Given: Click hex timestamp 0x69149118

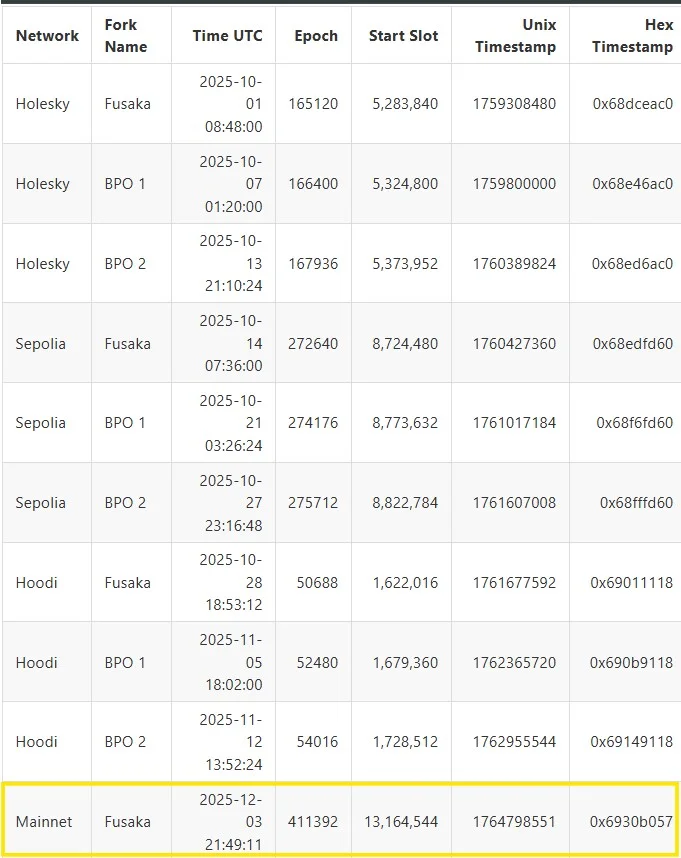Looking at the screenshot, I should point(631,741).
